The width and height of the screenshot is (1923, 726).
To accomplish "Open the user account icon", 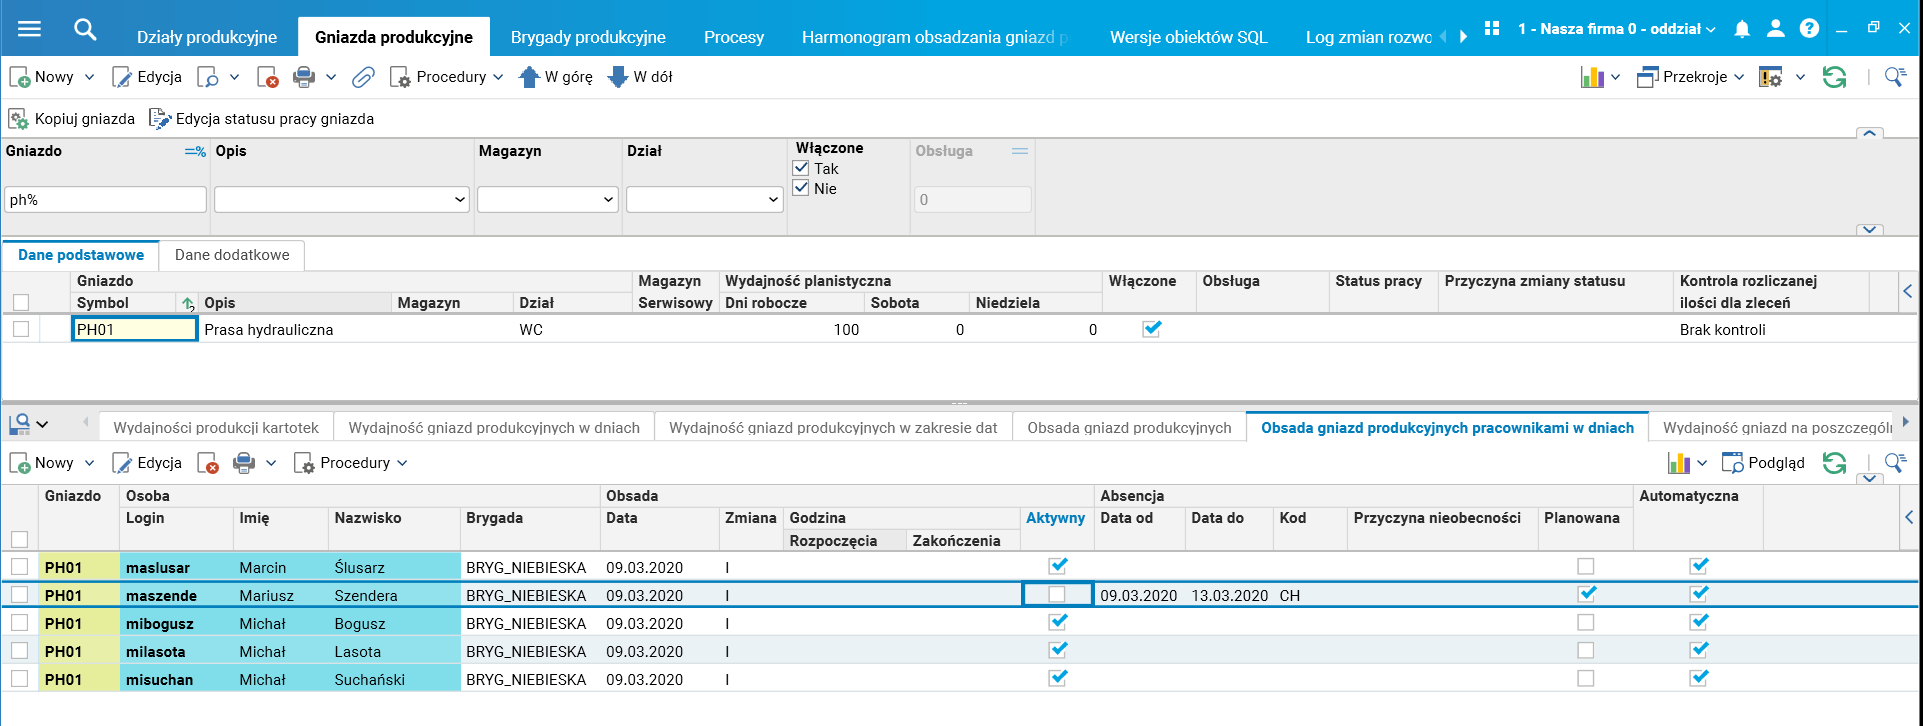I will point(1776,29).
